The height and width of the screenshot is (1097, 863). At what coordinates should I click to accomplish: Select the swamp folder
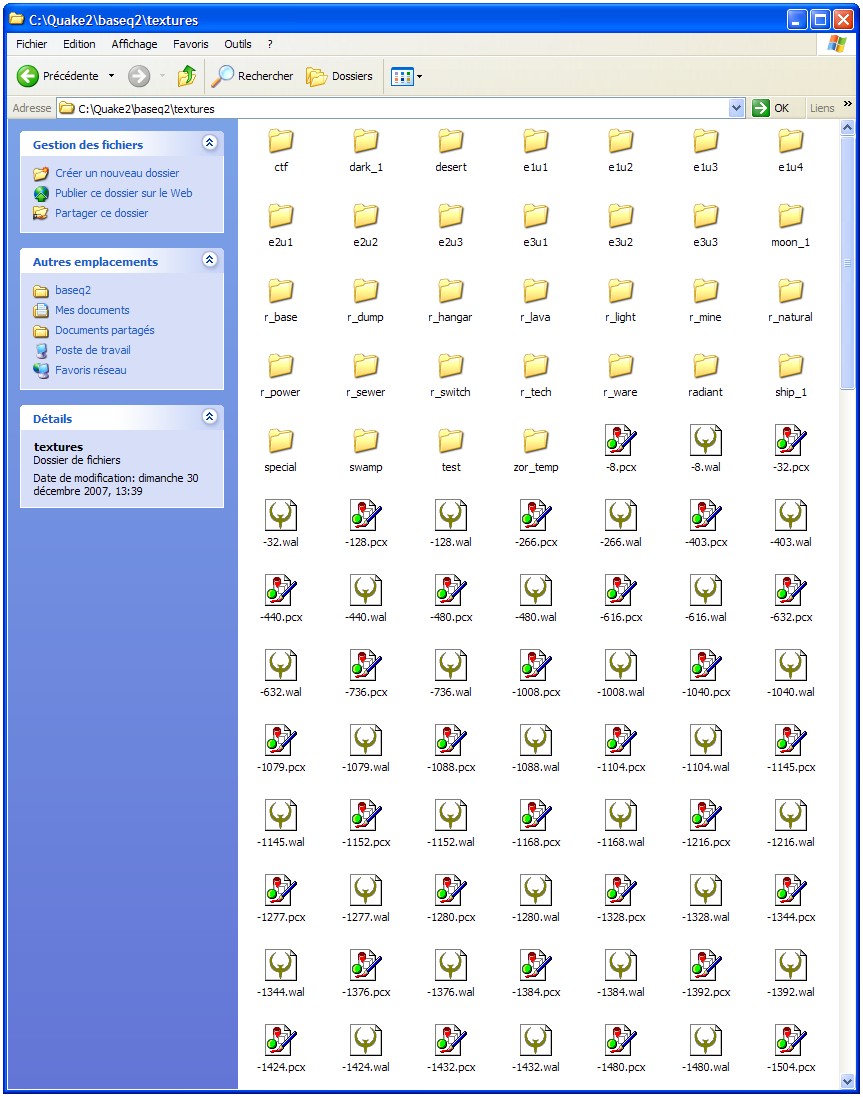click(x=366, y=441)
